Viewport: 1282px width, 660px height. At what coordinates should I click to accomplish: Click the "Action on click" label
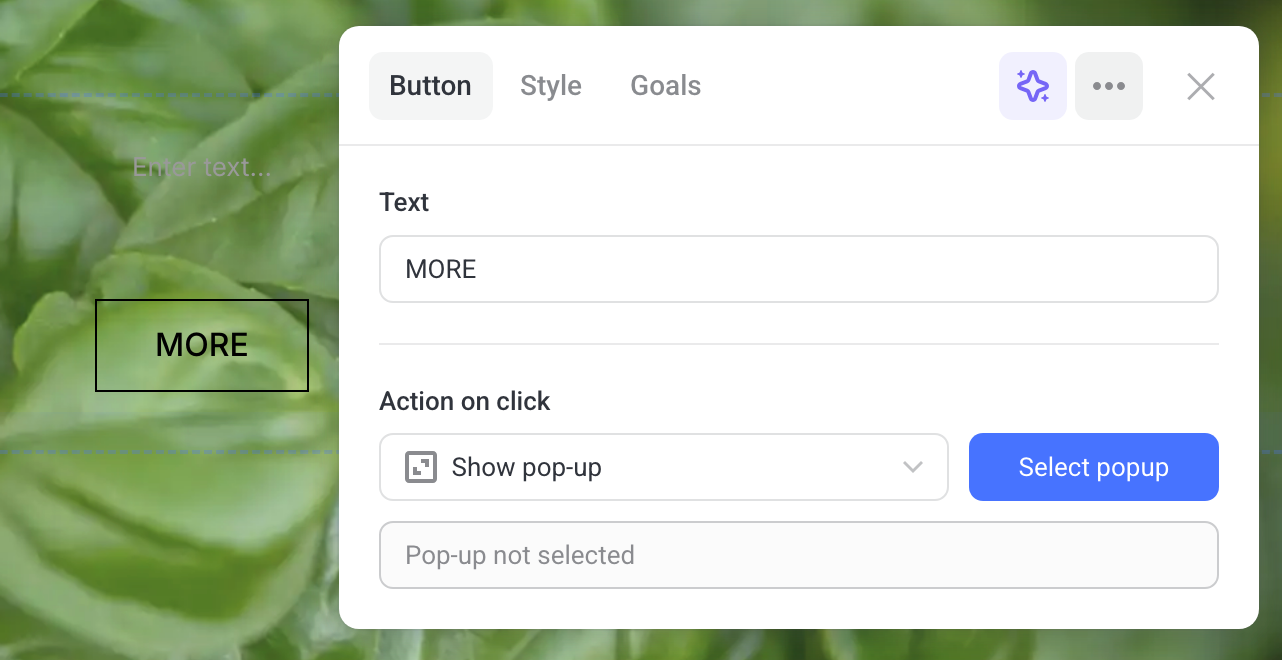[x=464, y=401]
